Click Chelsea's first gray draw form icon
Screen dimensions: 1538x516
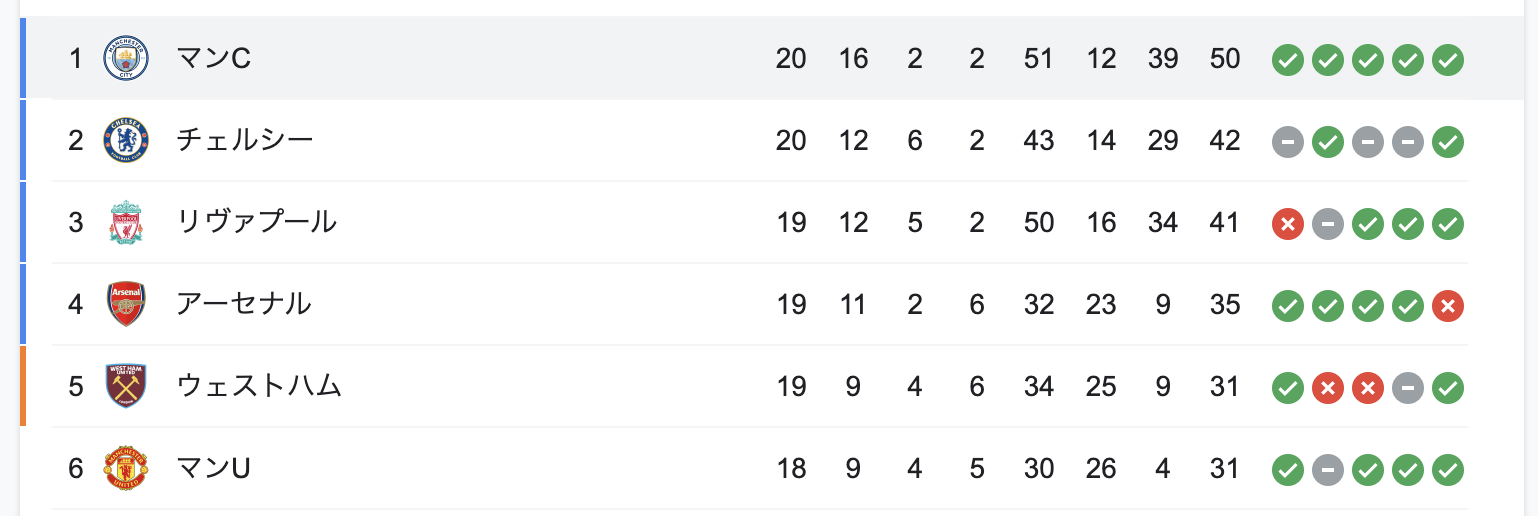click(x=1288, y=142)
